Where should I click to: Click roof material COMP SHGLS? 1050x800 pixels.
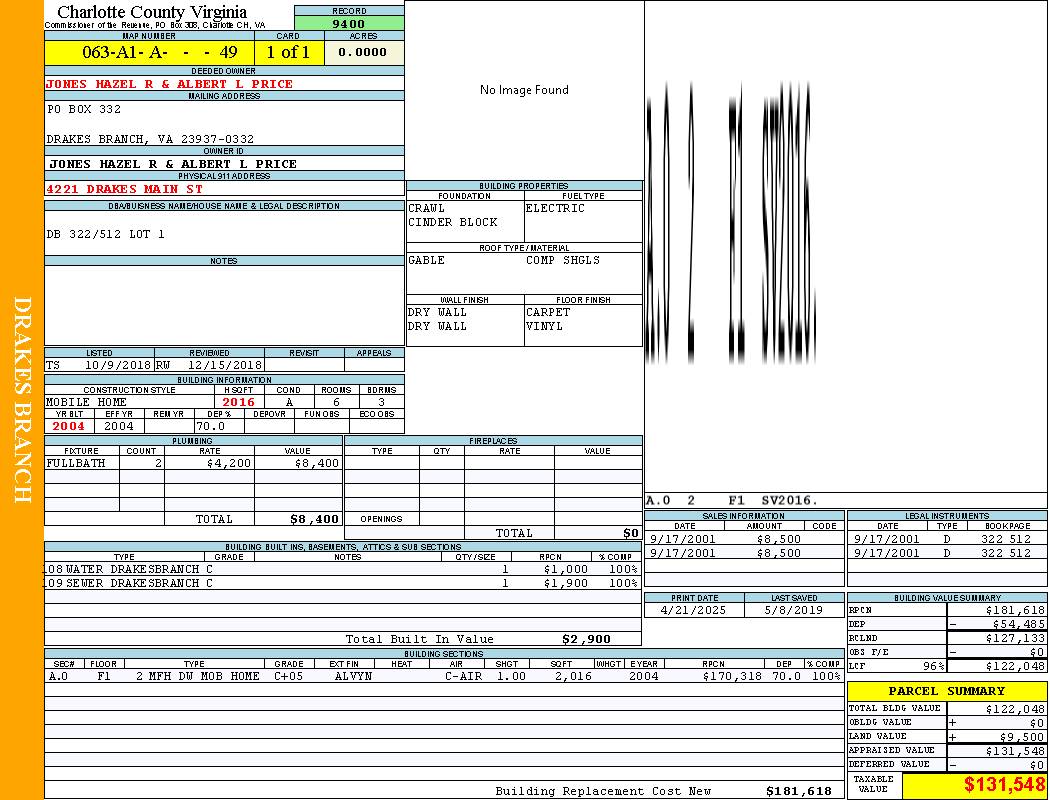click(562, 260)
